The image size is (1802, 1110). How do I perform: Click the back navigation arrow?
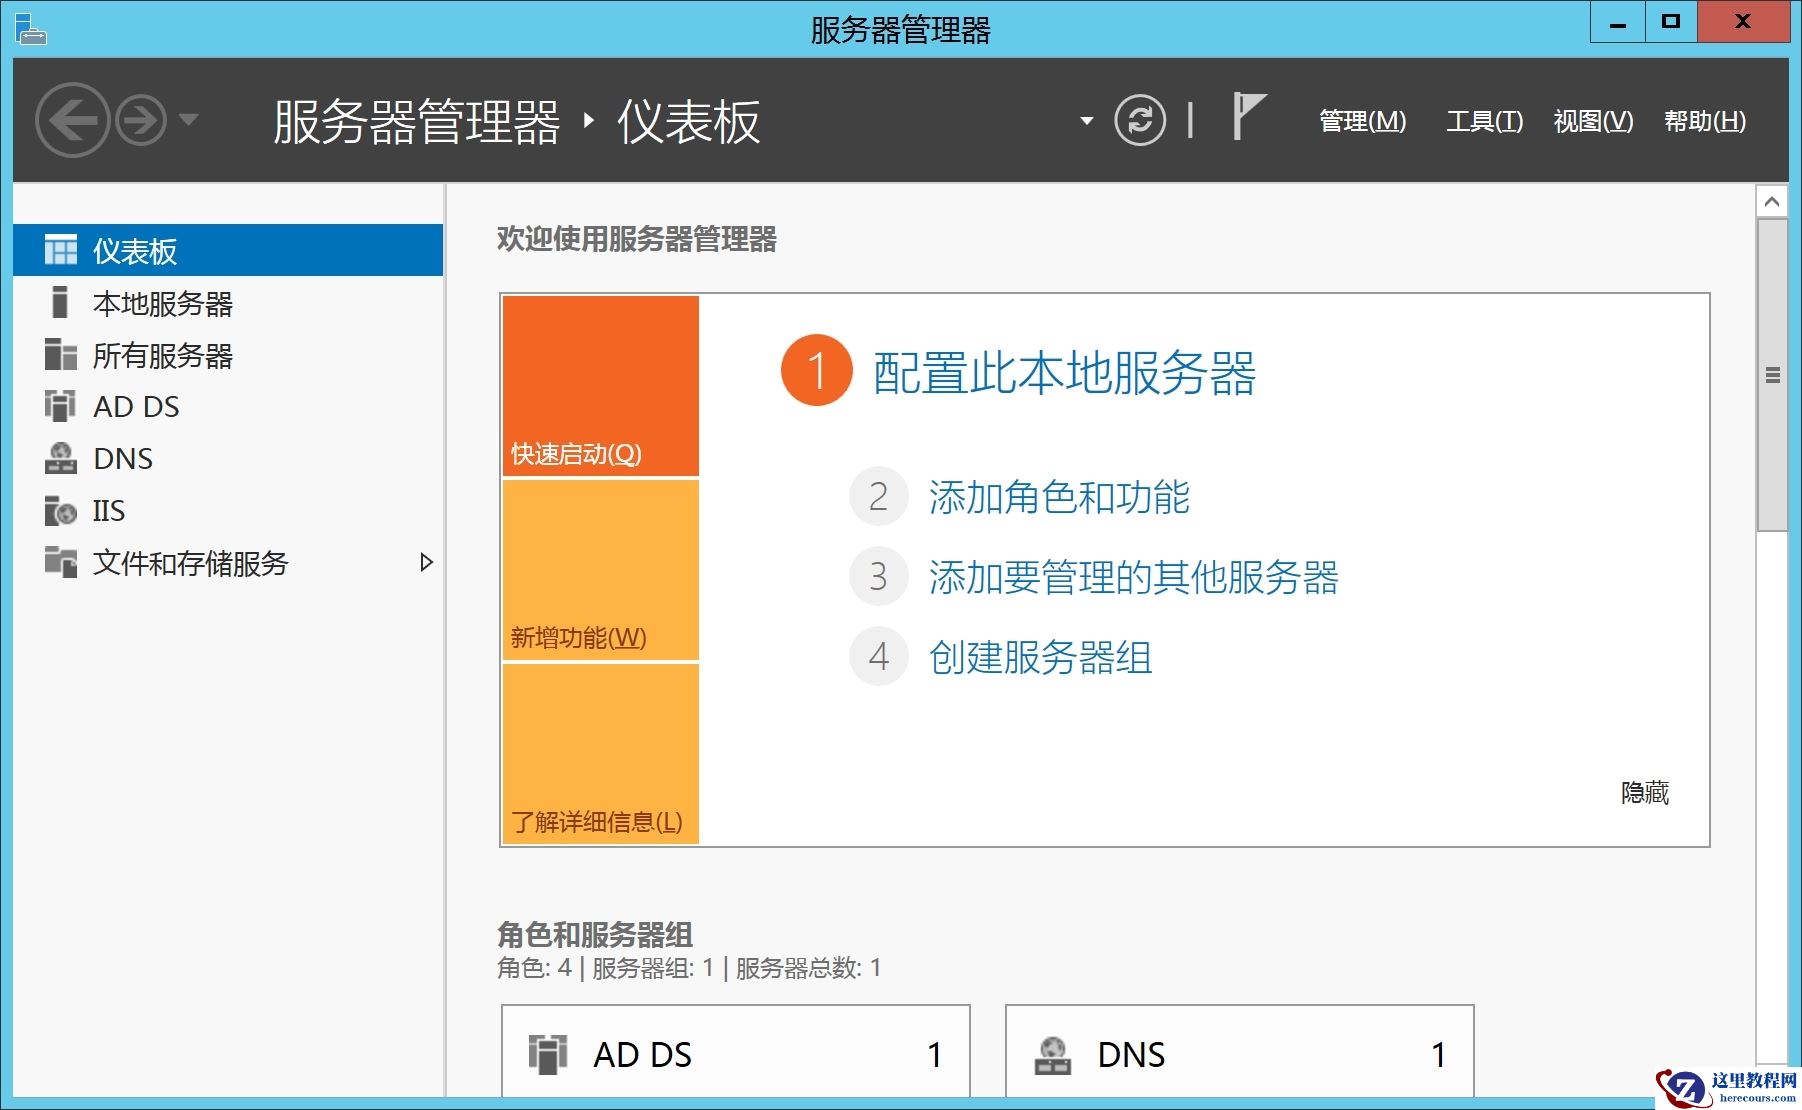(x=75, y=120)
